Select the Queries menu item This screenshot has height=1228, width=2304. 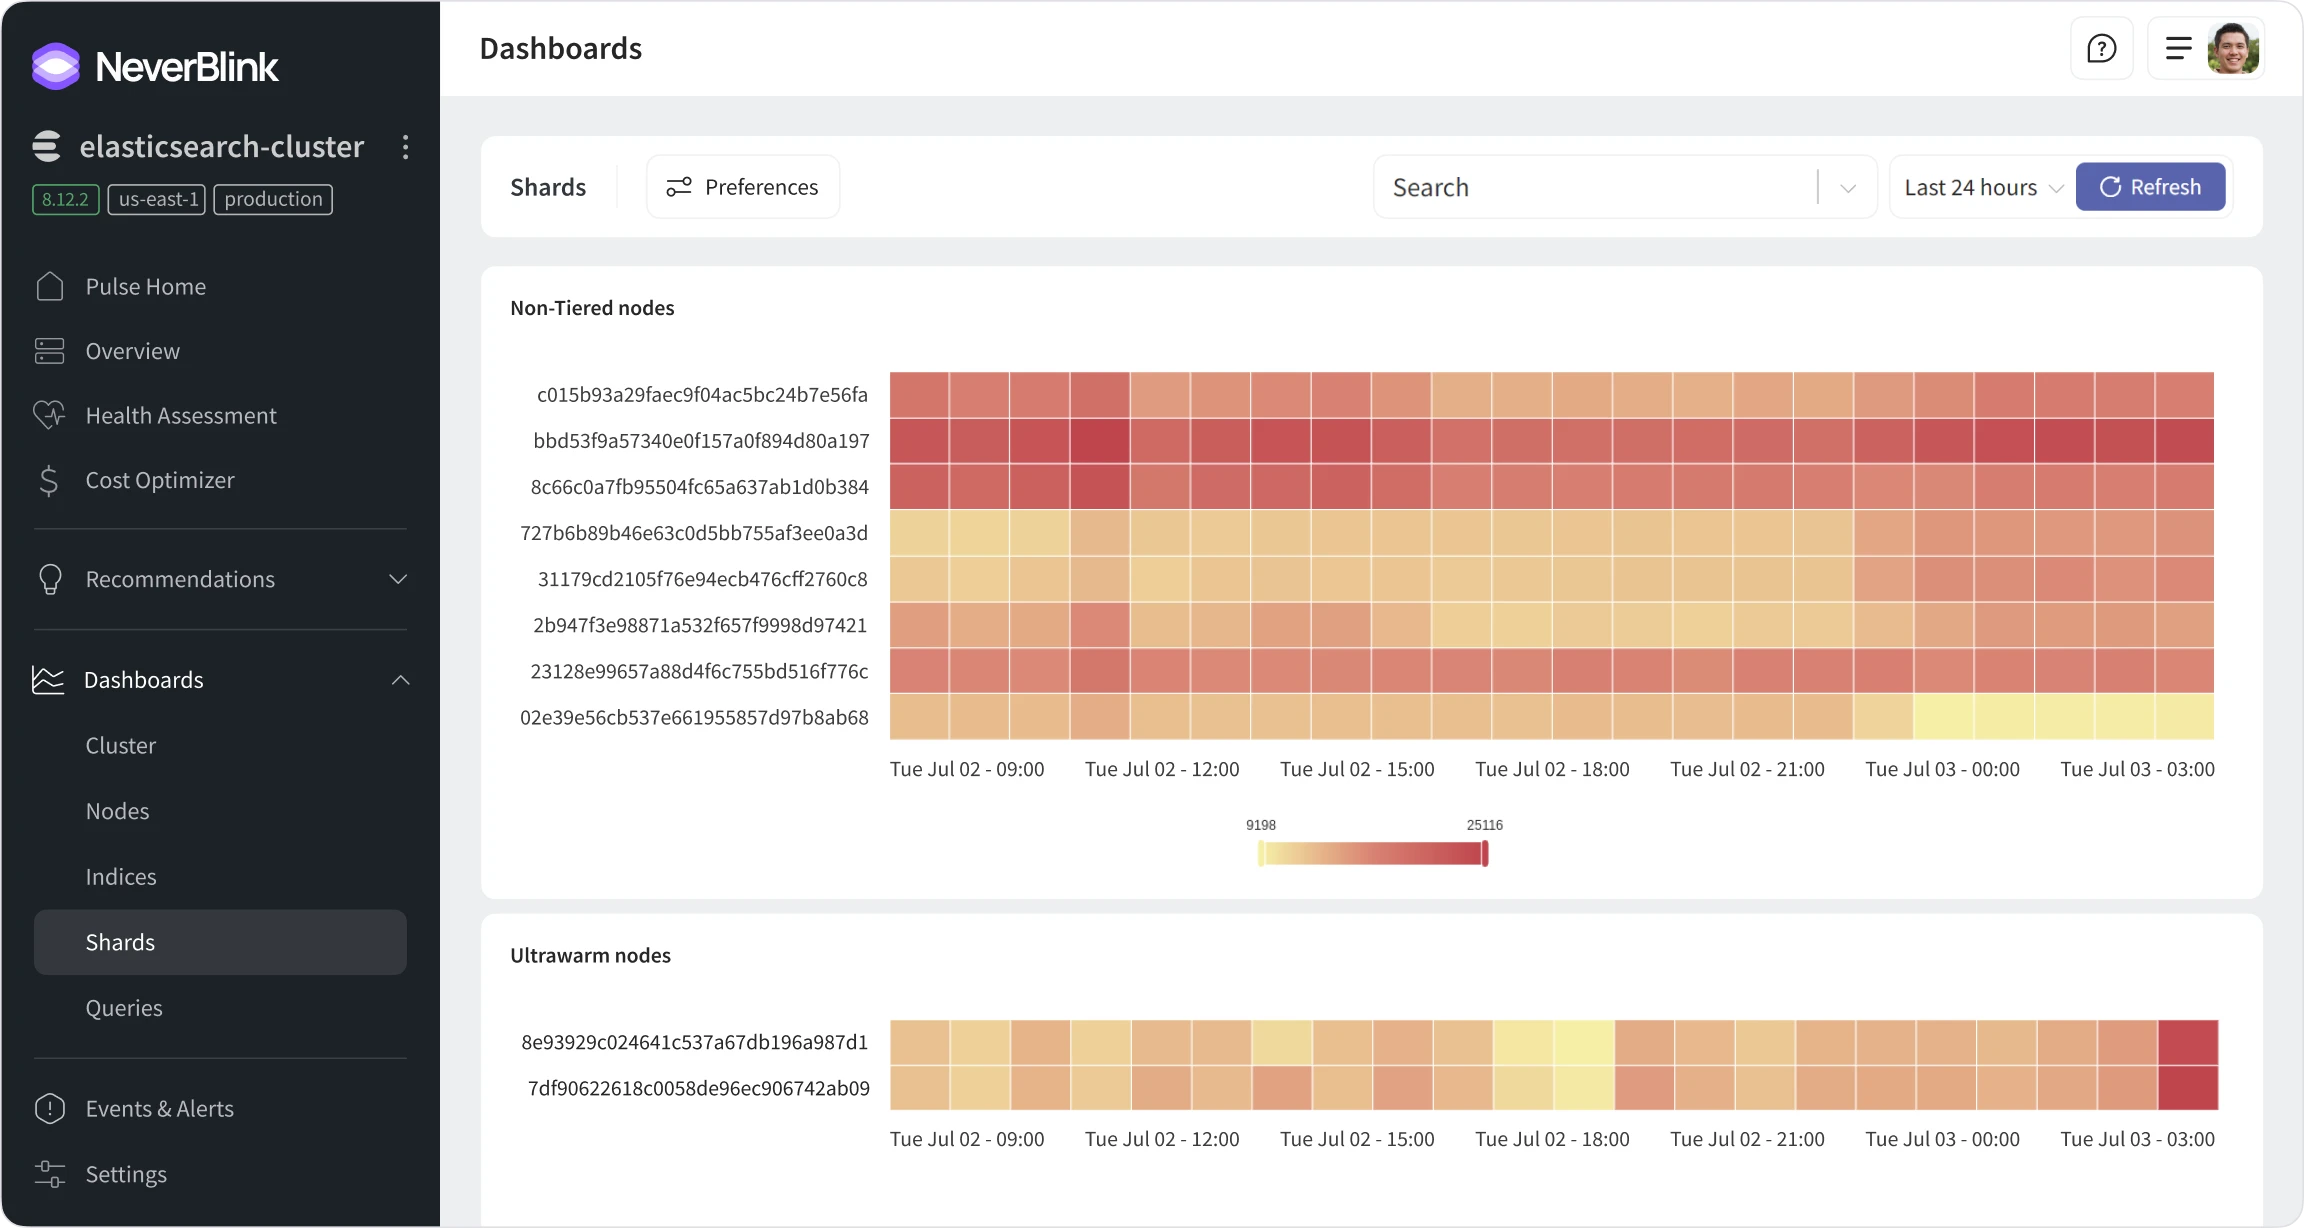[x=124, y=1008]
